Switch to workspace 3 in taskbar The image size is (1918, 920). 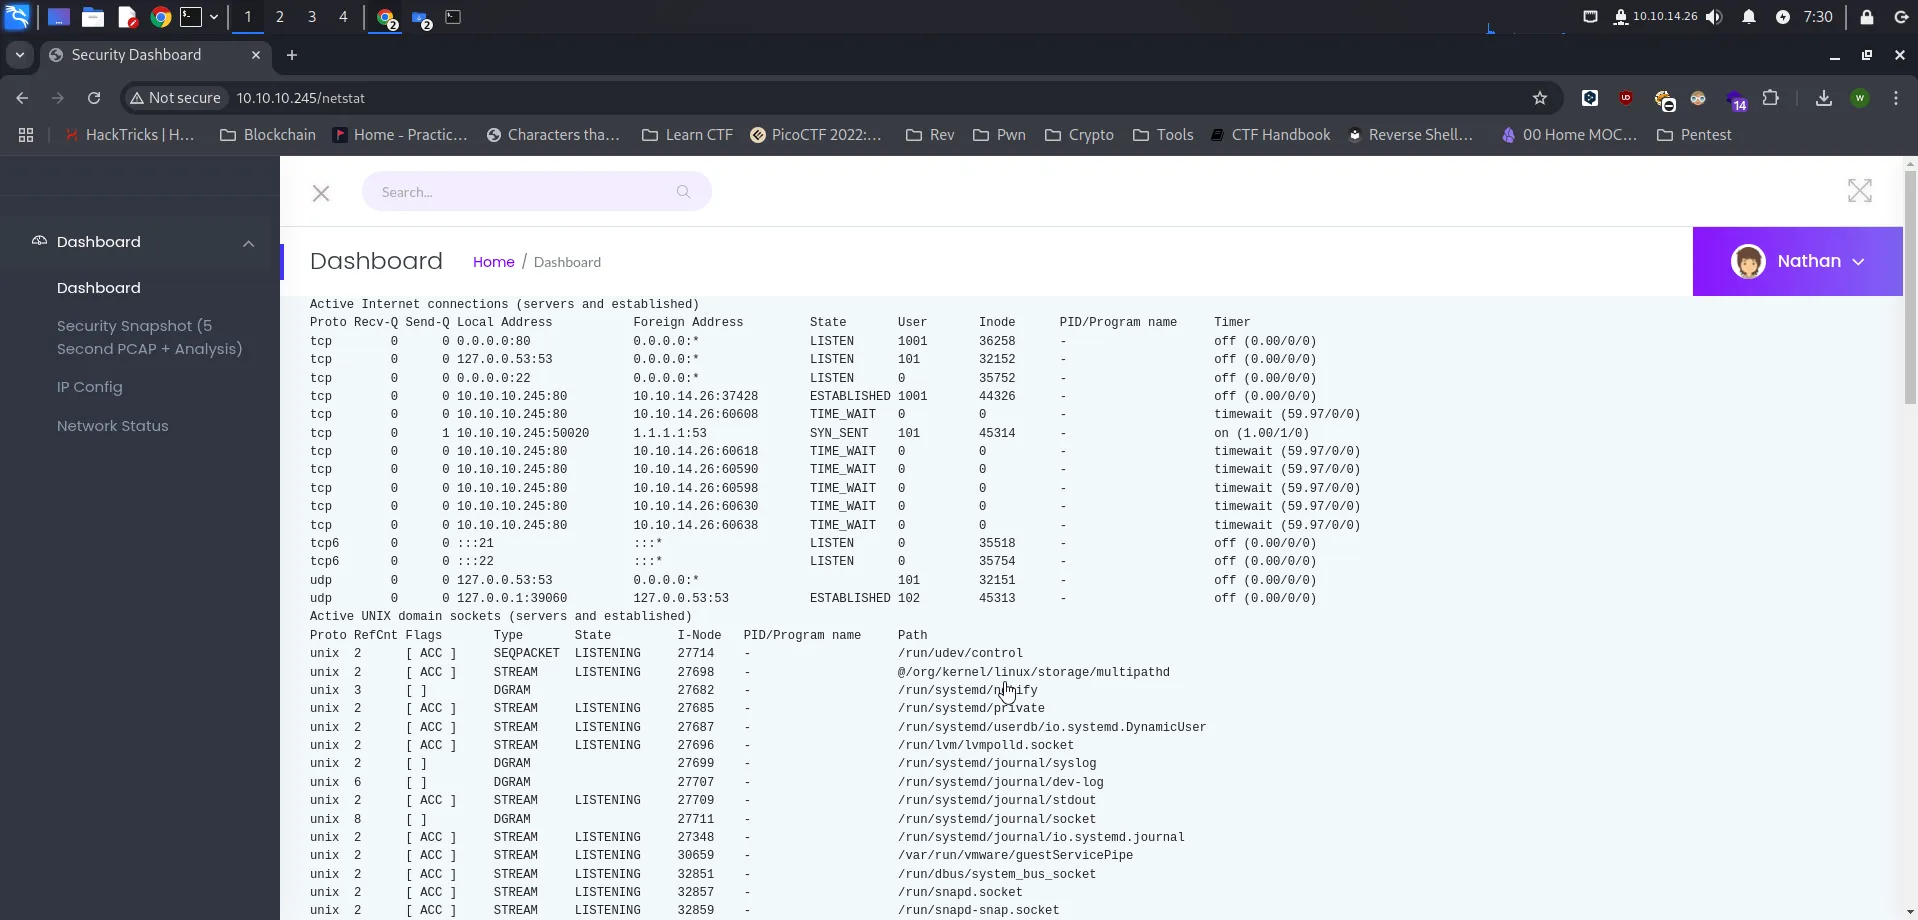tap(311, 17)
